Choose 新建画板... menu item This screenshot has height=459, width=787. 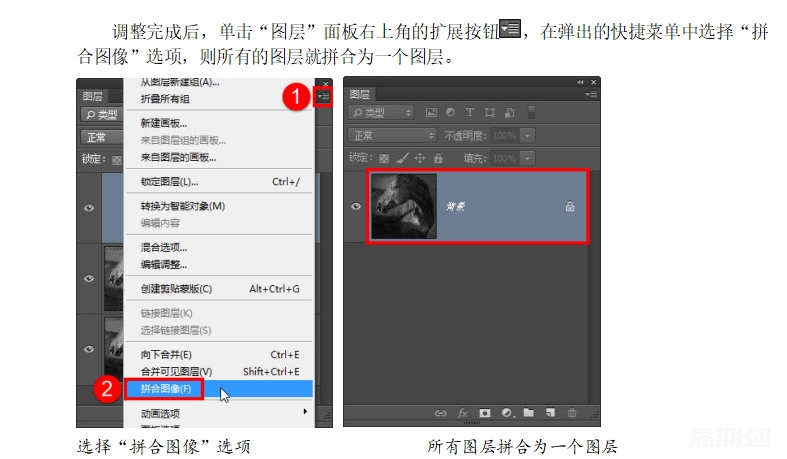(x=219, y=123)
